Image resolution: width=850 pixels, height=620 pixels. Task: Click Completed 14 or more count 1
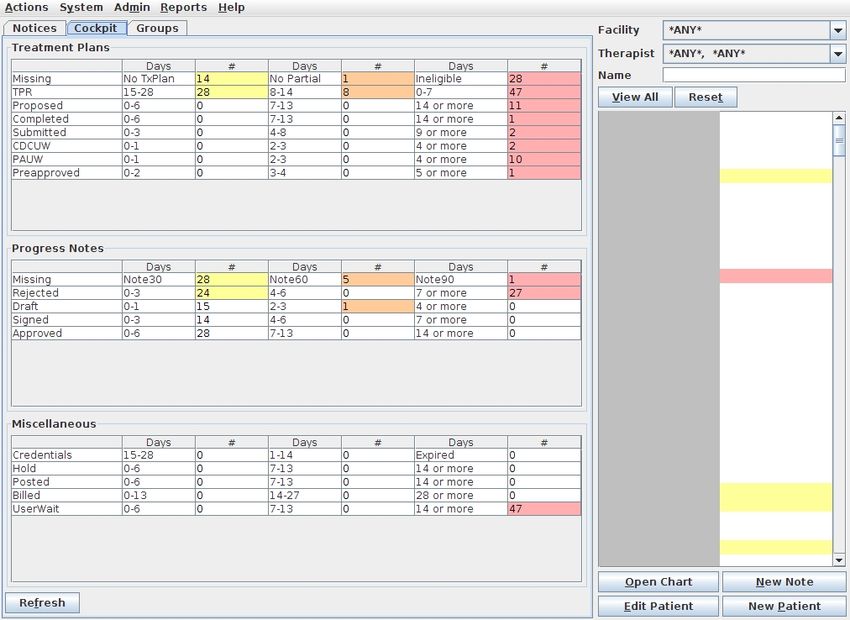[x=544, y=119]
